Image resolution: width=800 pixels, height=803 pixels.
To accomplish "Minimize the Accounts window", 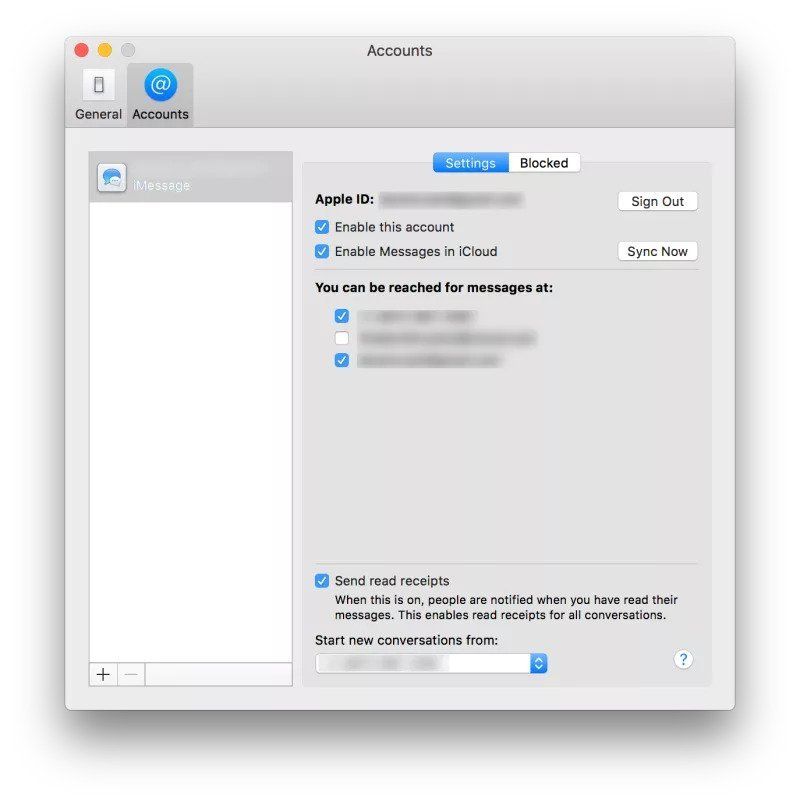I will pos(104,49).
